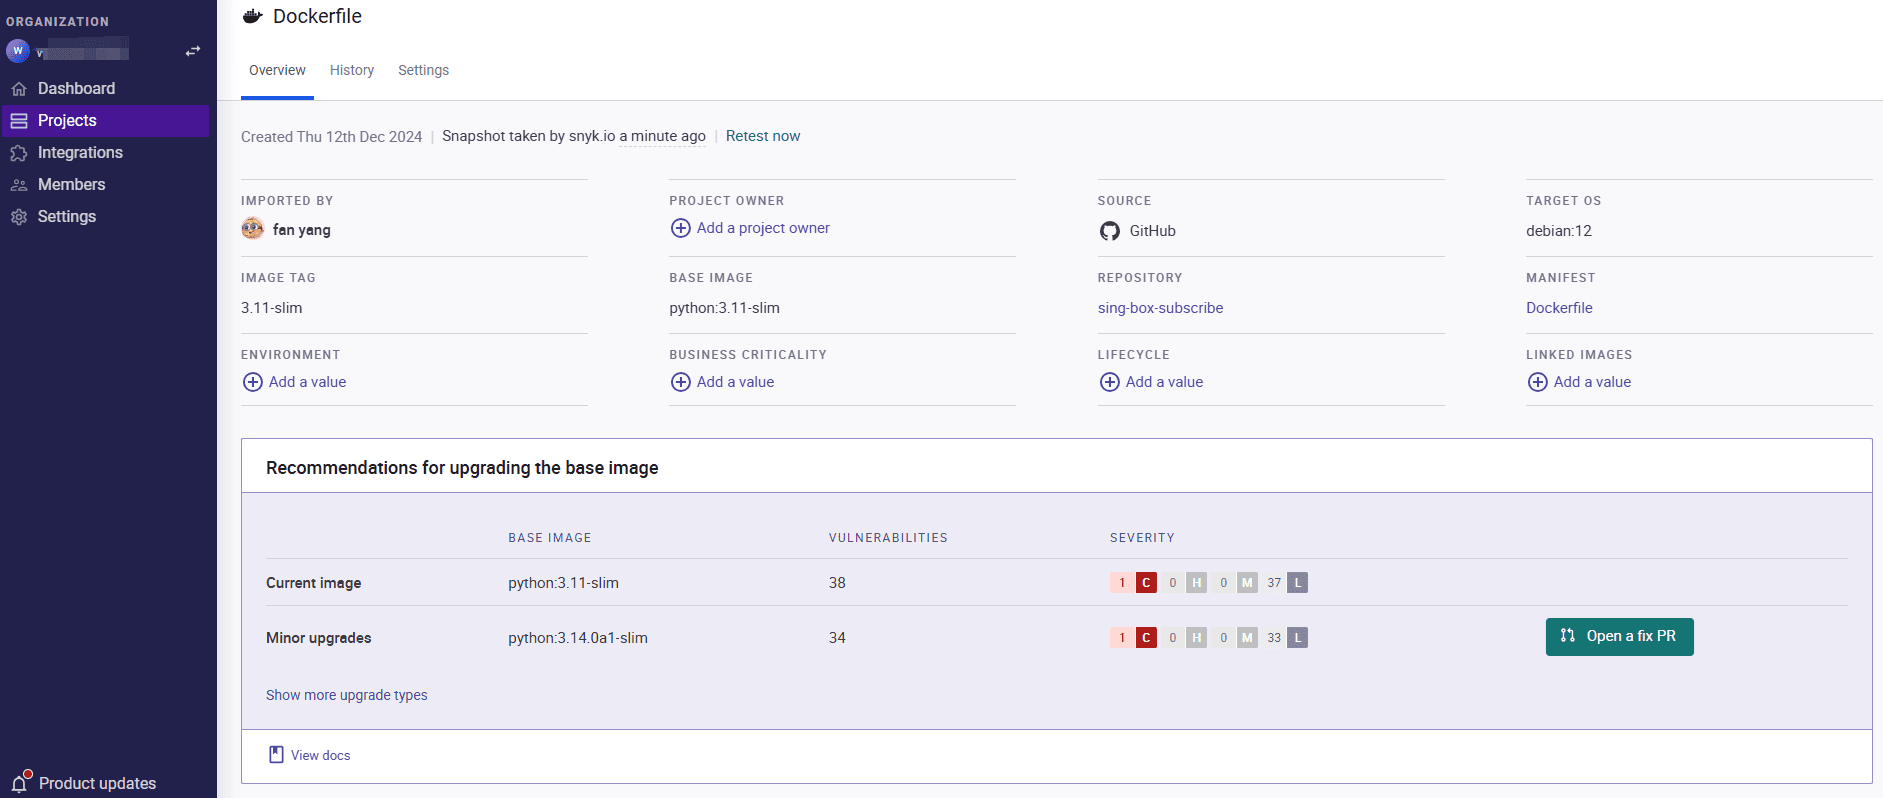Switch to the History tab
Image resolution: width=1883 pixels, height=798 pixels.
pos(352,71)
